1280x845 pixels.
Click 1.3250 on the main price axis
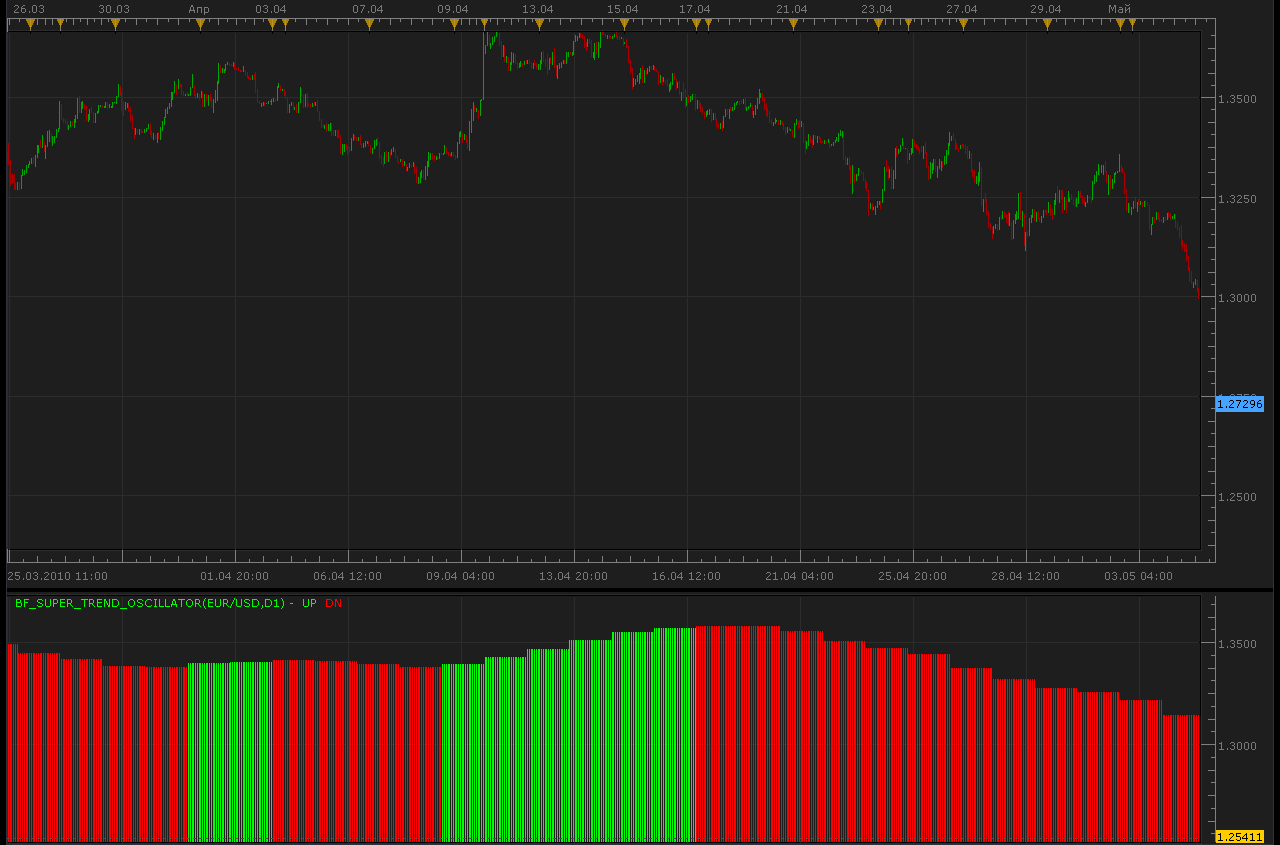[x=1237, y=199]
